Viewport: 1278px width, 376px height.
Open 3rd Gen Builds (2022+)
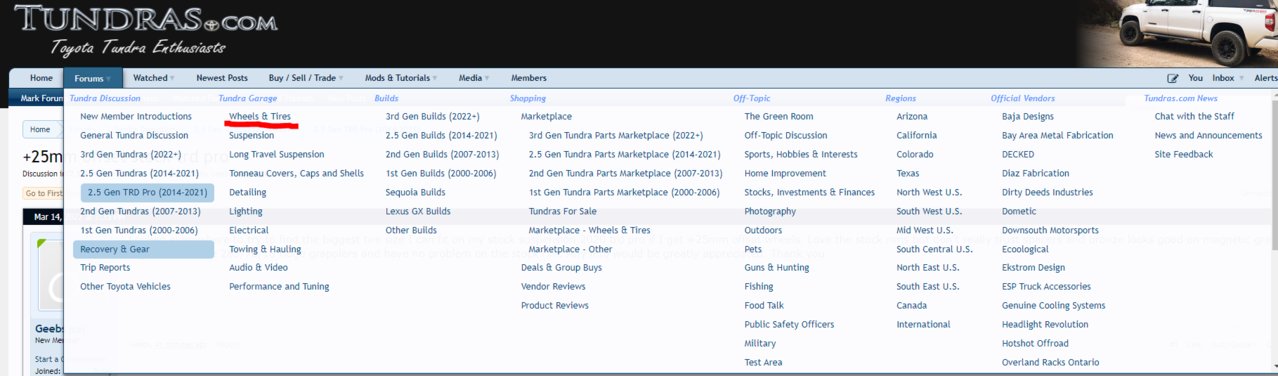pos(433,116)
